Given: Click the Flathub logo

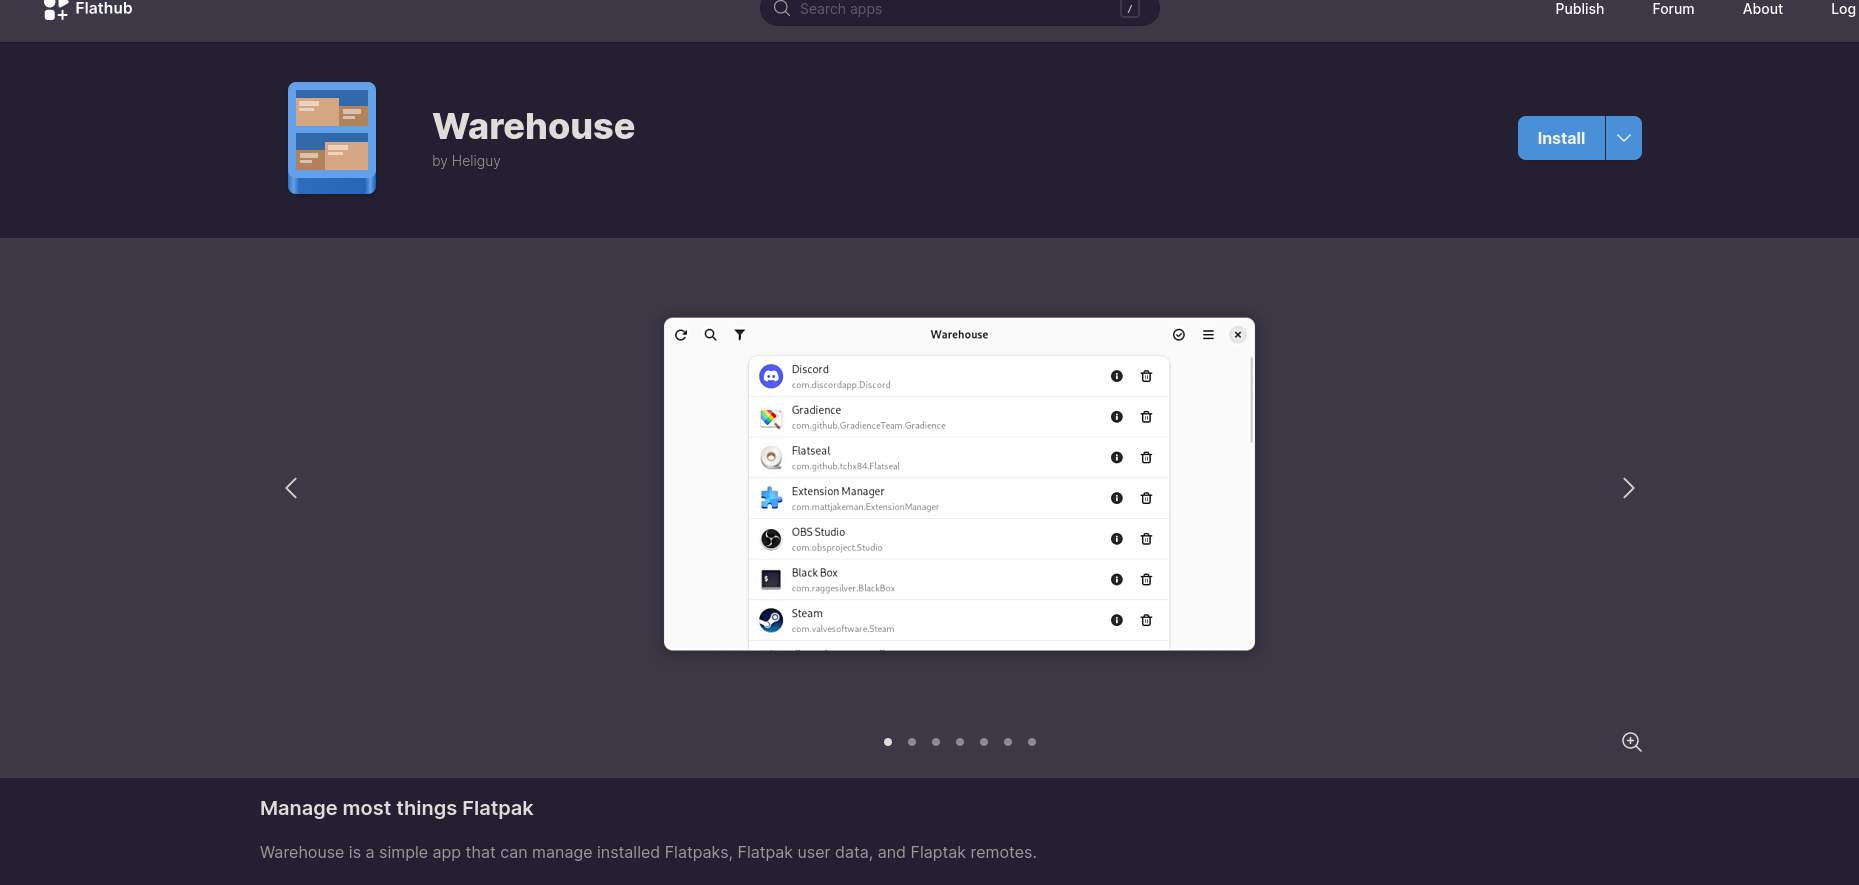Looking at the screenshot, I should point(88,9).
